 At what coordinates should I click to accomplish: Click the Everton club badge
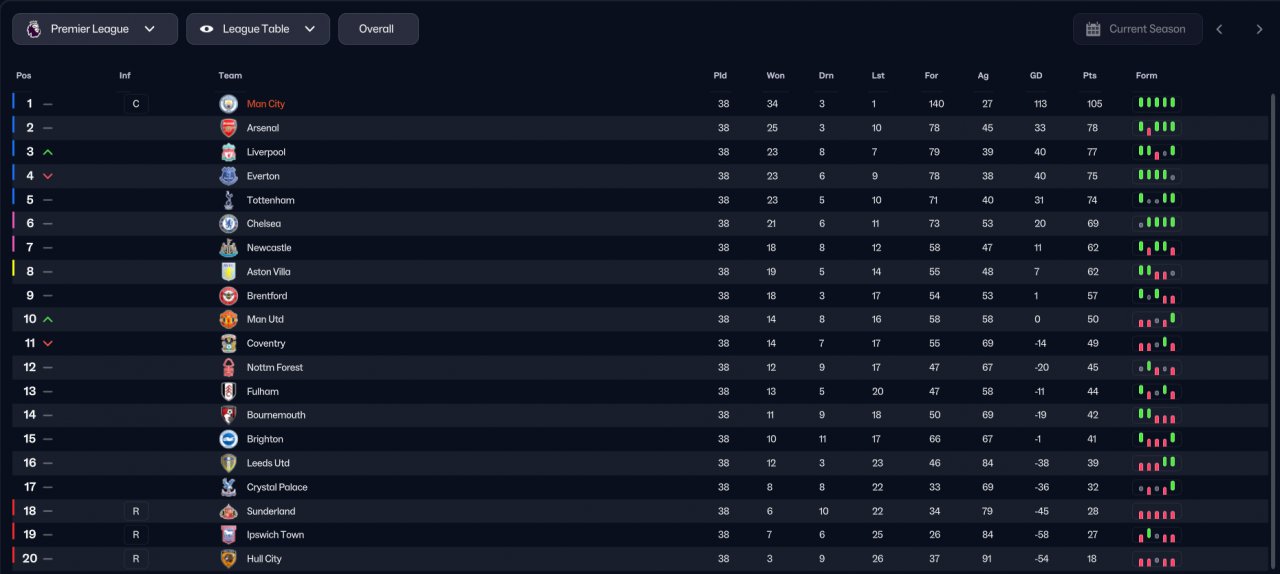coord(229,176)
